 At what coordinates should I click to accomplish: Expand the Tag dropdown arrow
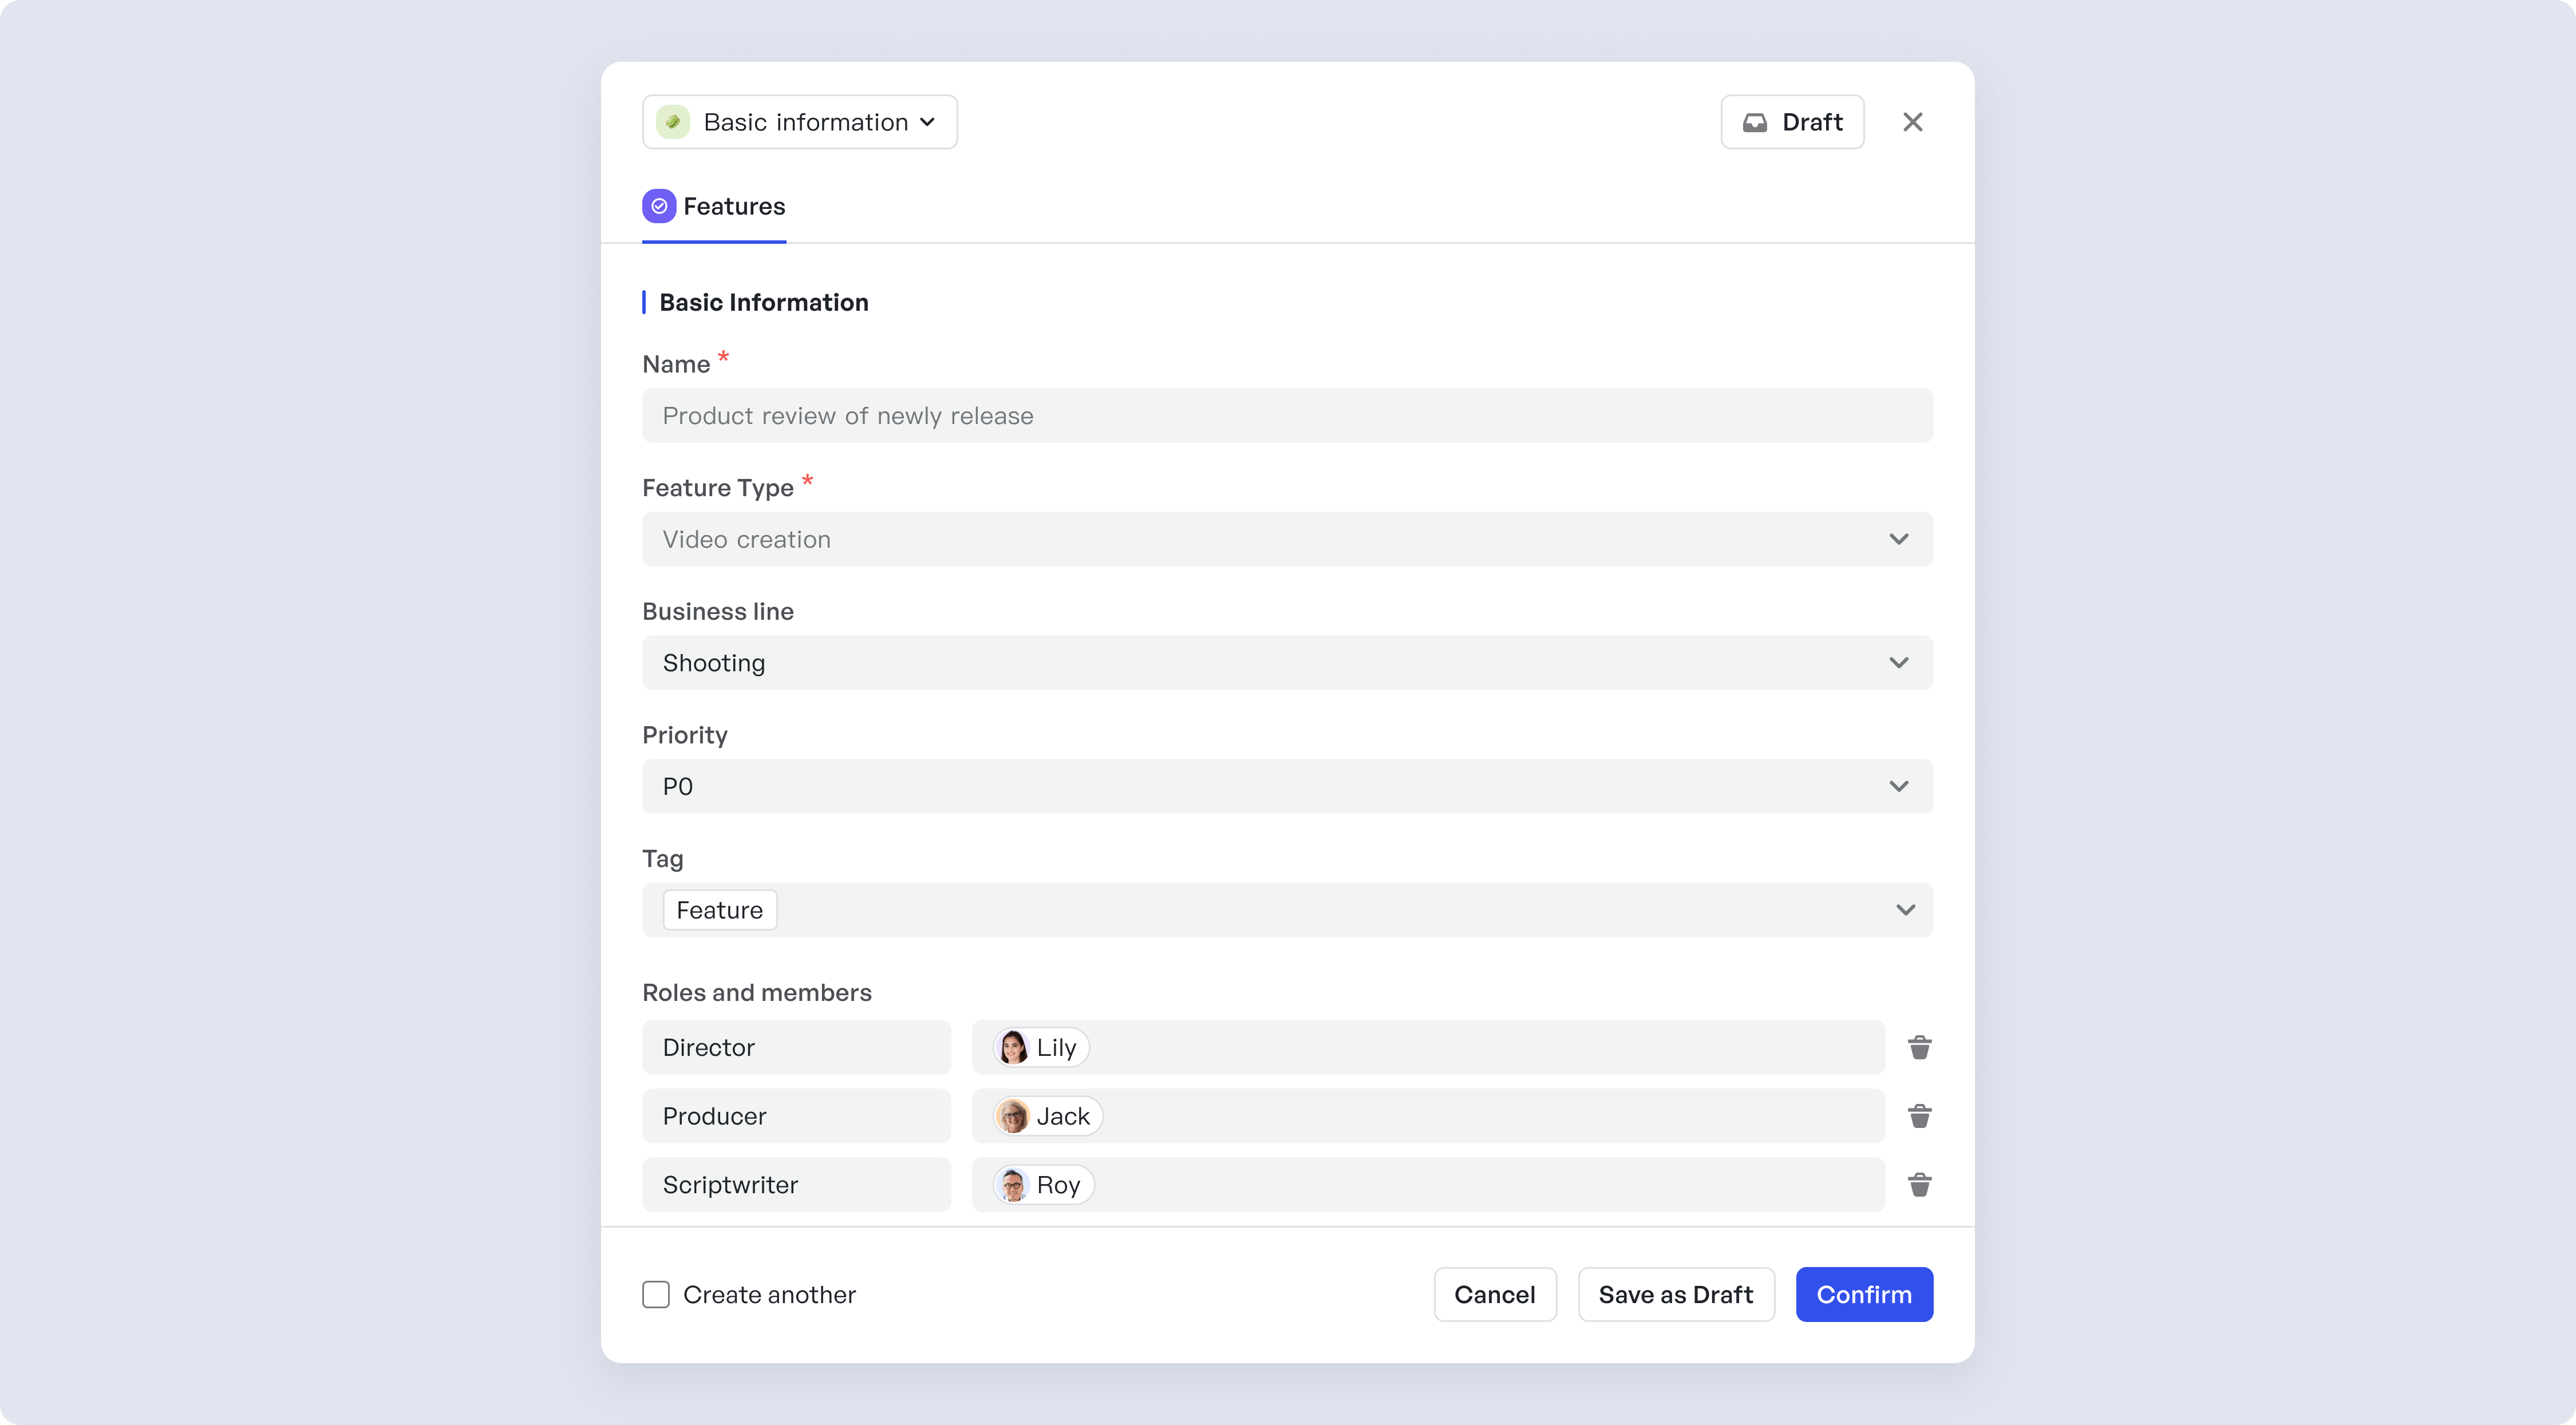(1905, 910)
